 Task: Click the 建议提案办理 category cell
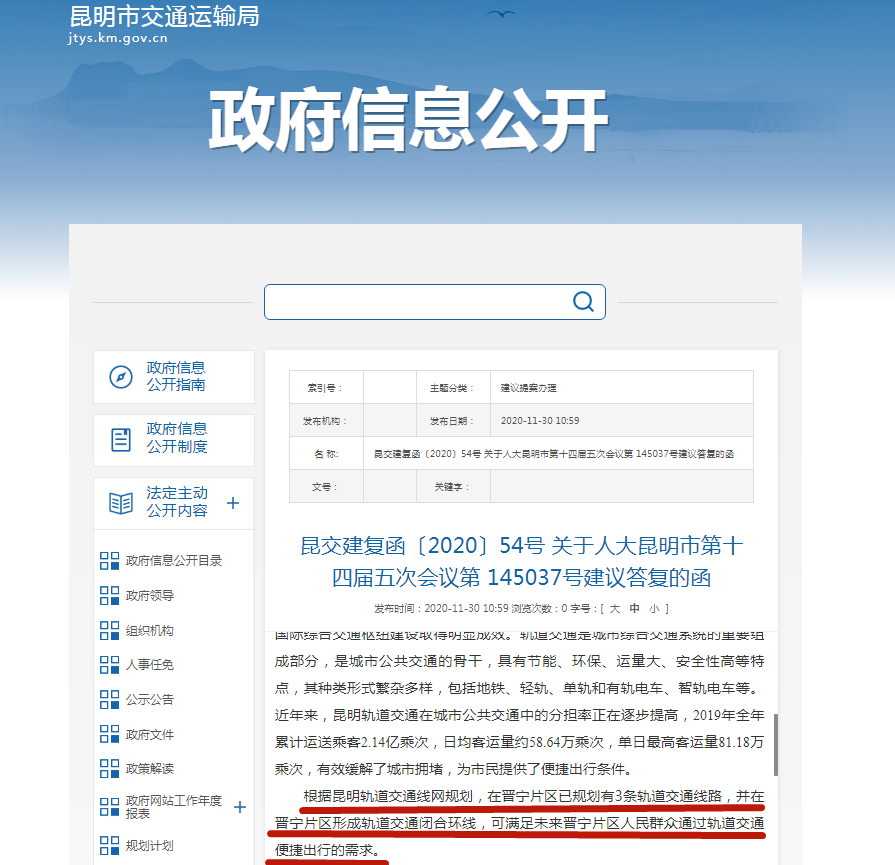[x=622, y=388]
